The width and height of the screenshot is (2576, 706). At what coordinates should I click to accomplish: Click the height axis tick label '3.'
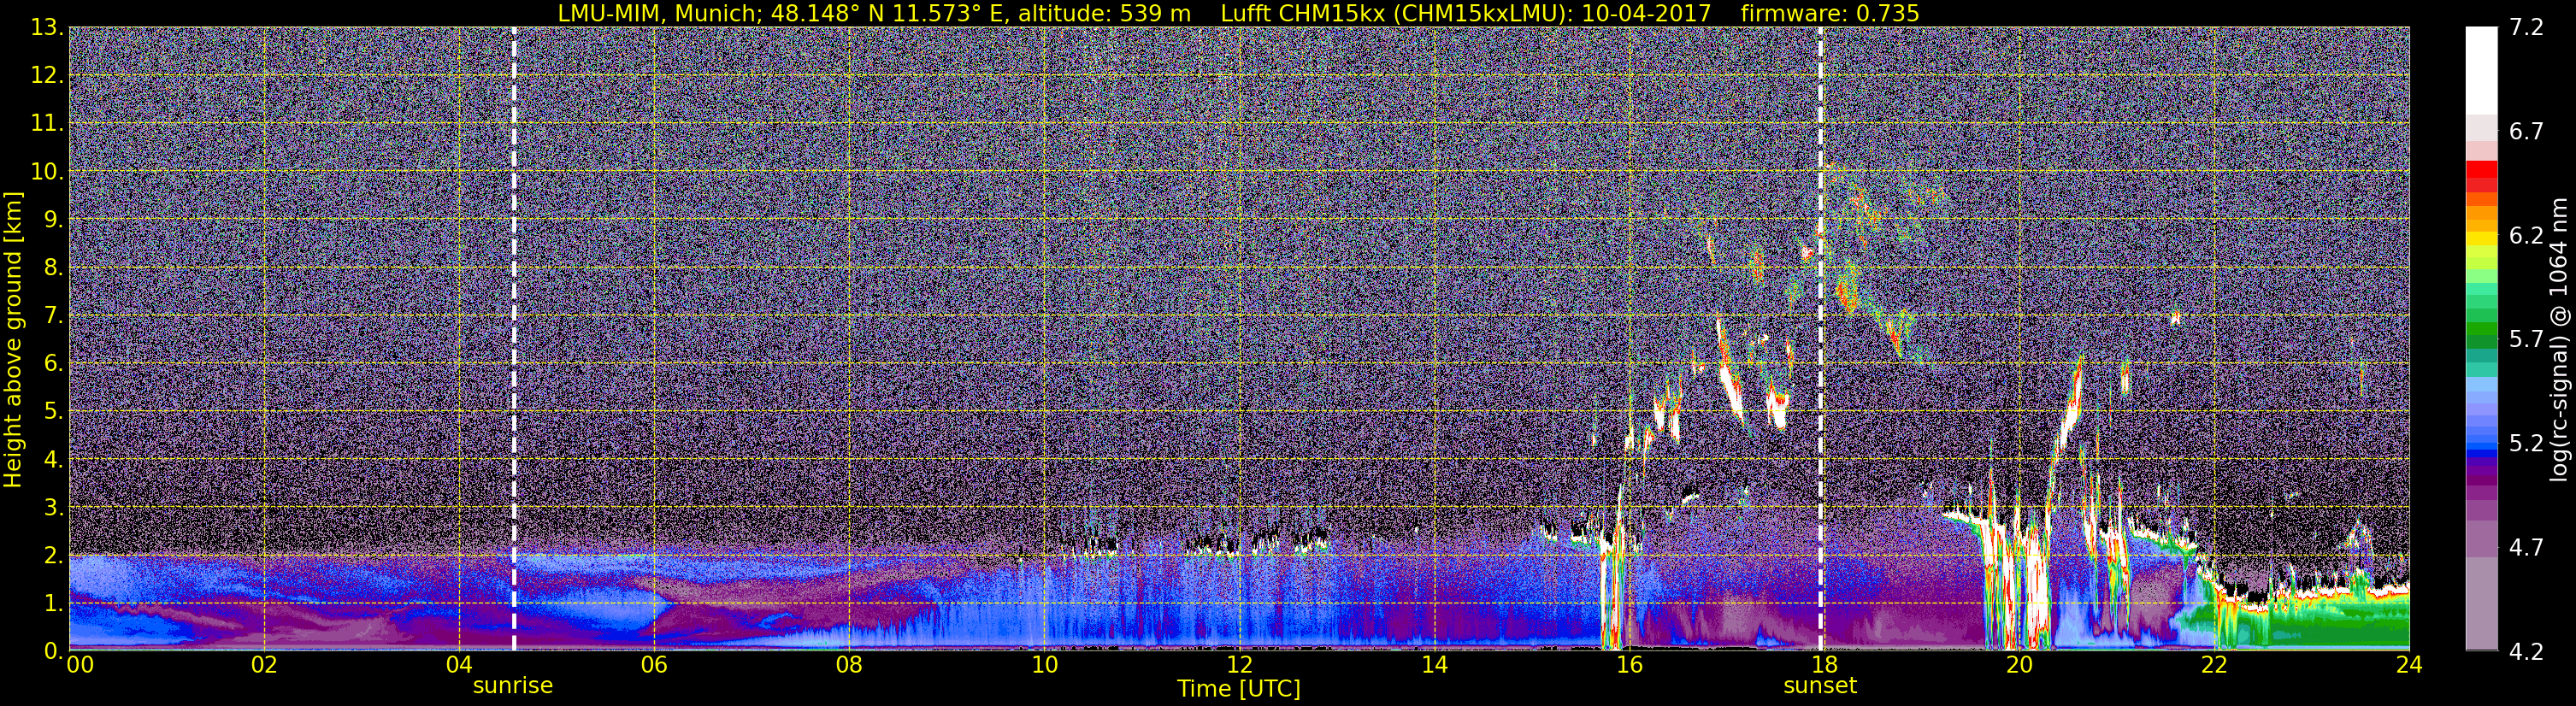pyautogui.click(x=54, y=508)
